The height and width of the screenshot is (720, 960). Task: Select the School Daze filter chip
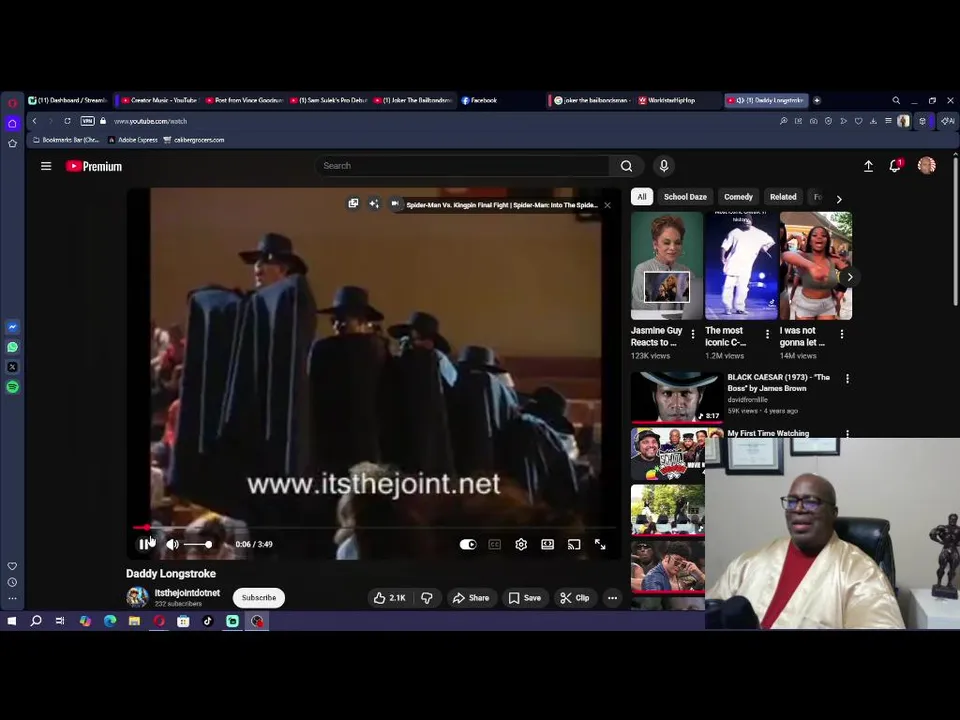tap(685, 197)
